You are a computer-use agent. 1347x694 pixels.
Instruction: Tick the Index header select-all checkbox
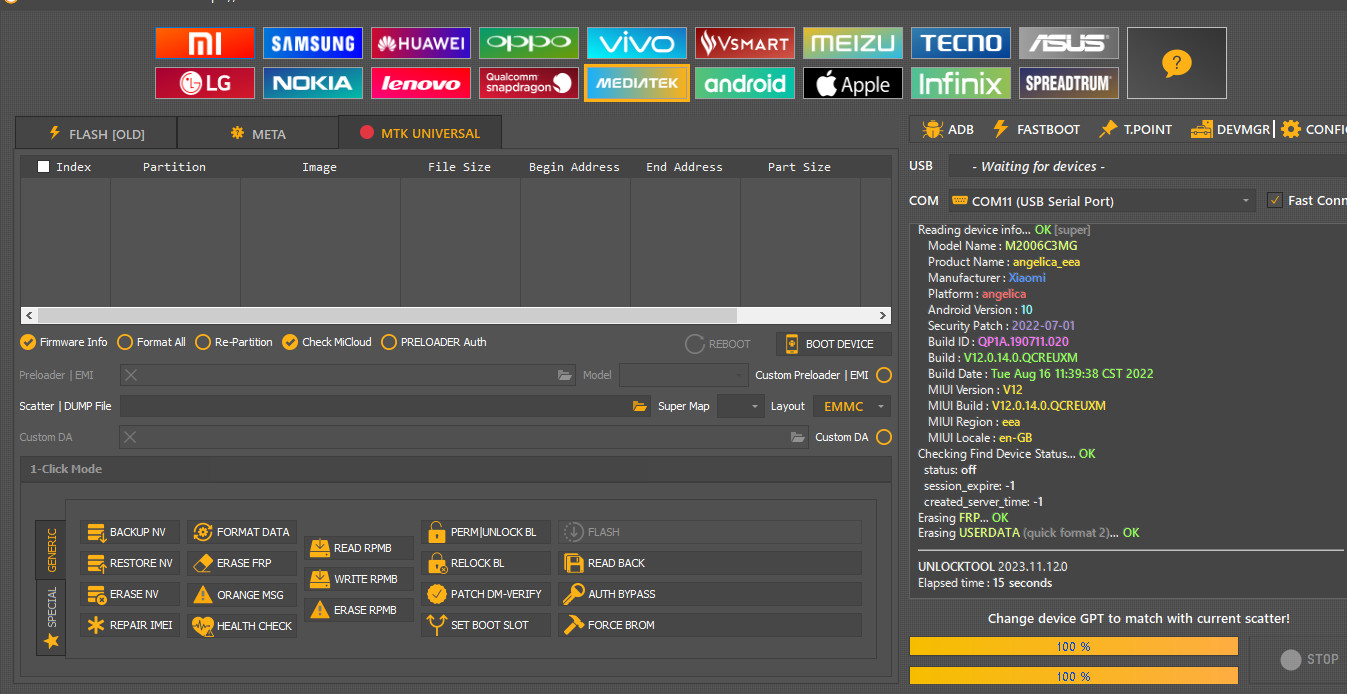pos(43,167)
